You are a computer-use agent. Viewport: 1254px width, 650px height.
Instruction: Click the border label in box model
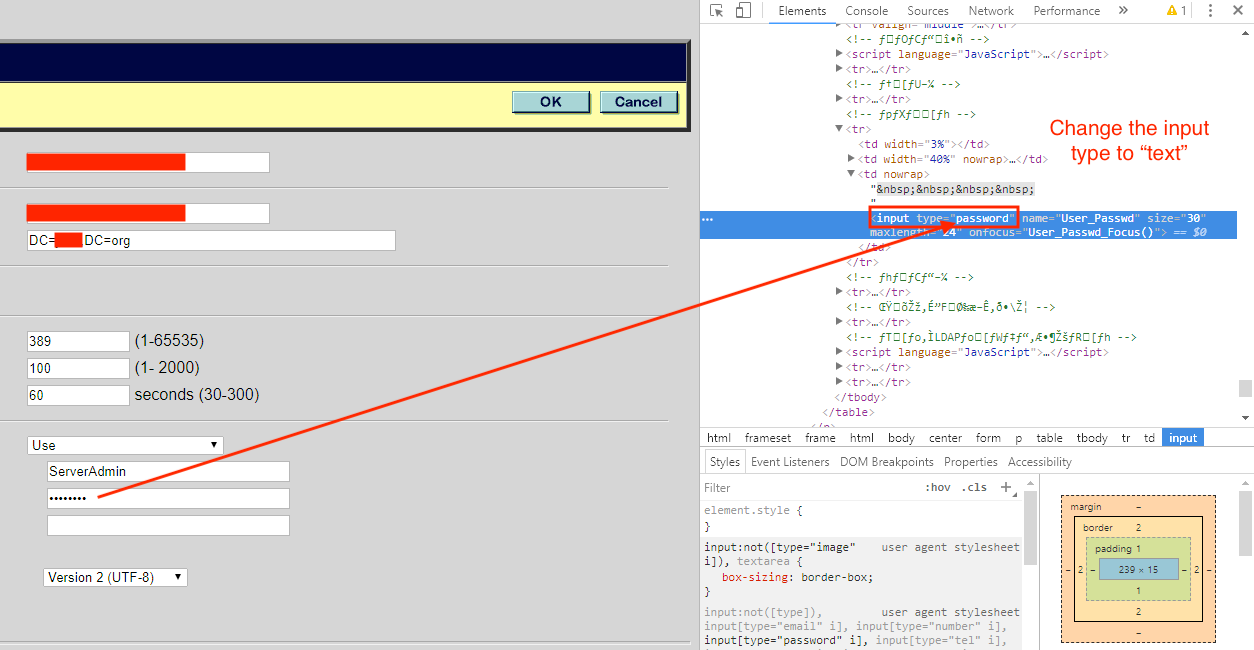[1098, 527]
